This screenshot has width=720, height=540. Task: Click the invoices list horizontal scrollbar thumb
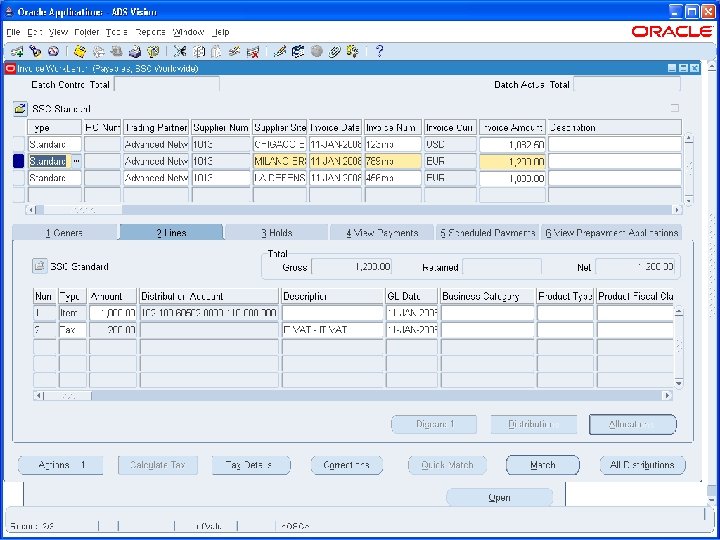(83, 210)
